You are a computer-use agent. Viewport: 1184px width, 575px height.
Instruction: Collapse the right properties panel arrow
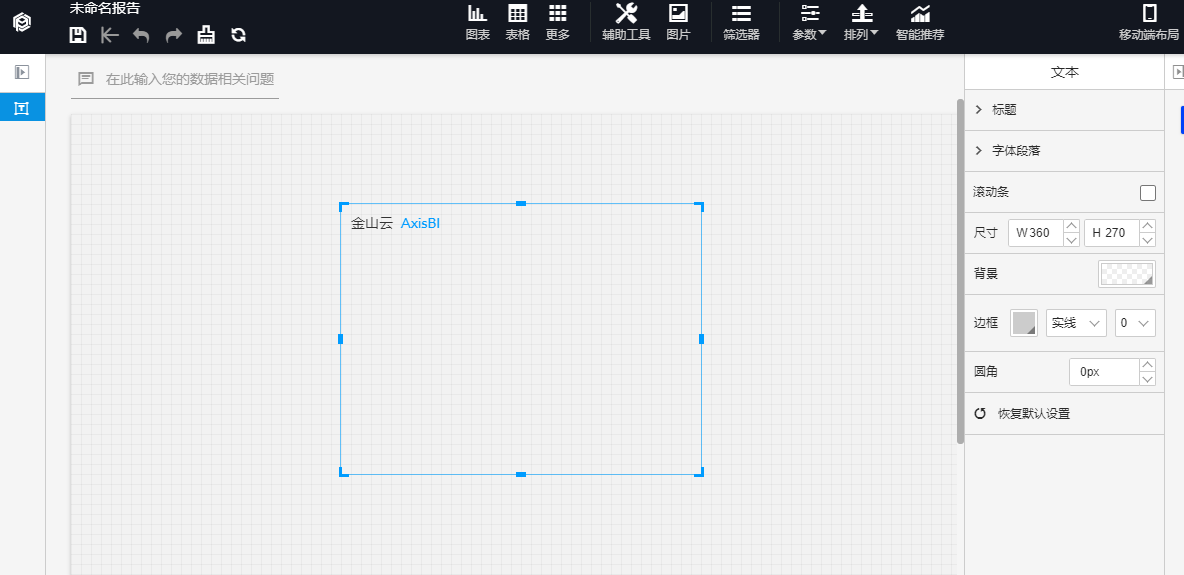pyautogui.click(x=1177, y=72)
